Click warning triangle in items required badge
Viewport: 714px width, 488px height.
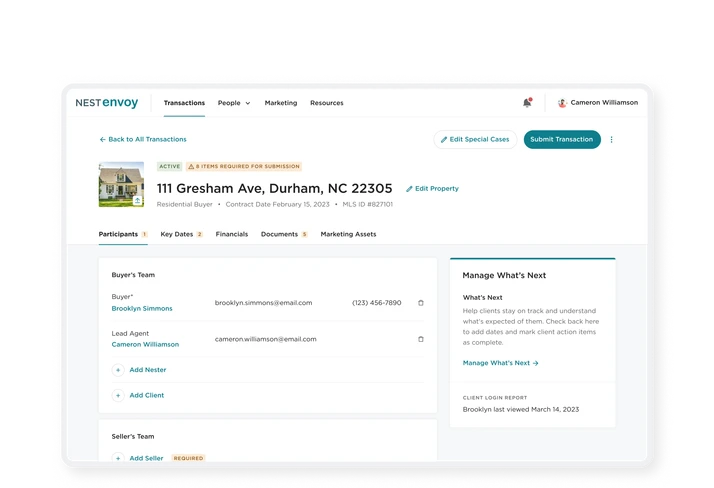pyautogui.click(x=191, y=167)
